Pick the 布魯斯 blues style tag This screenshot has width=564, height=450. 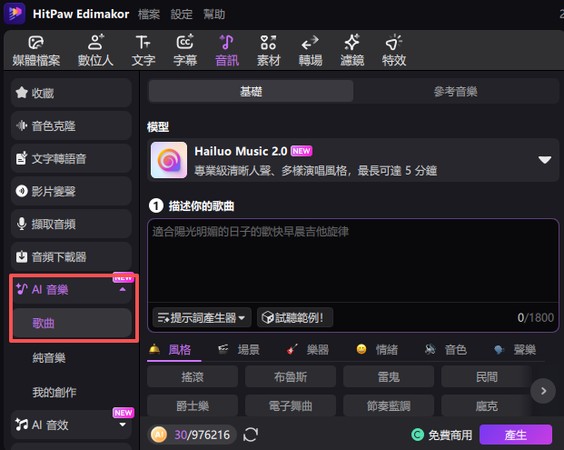point(290,377)
